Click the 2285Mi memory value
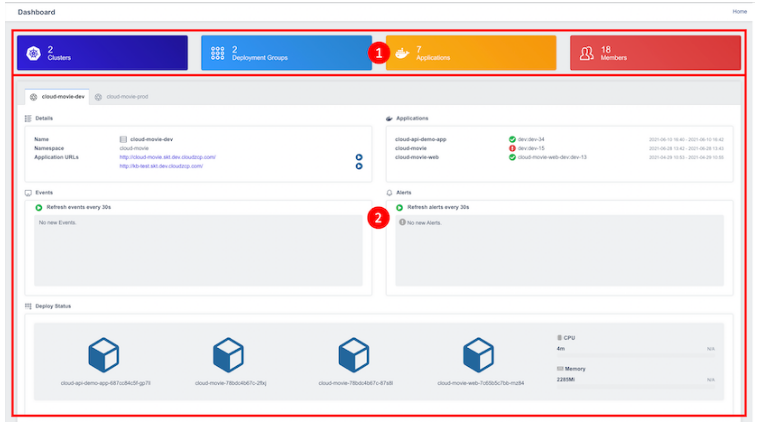The width and height of the screenshot is (763, 424). click(565, 379)
